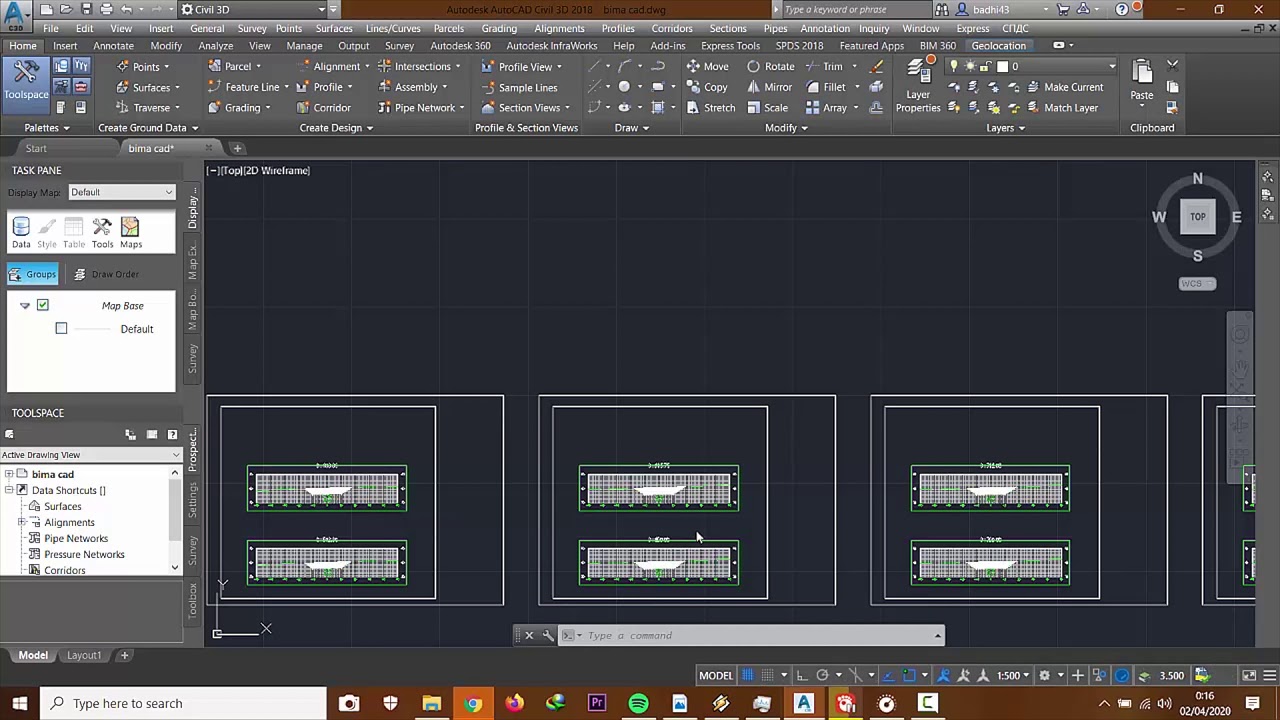Click the Make Current layer button
The image size is (1280, 720).
point(1065,87)
